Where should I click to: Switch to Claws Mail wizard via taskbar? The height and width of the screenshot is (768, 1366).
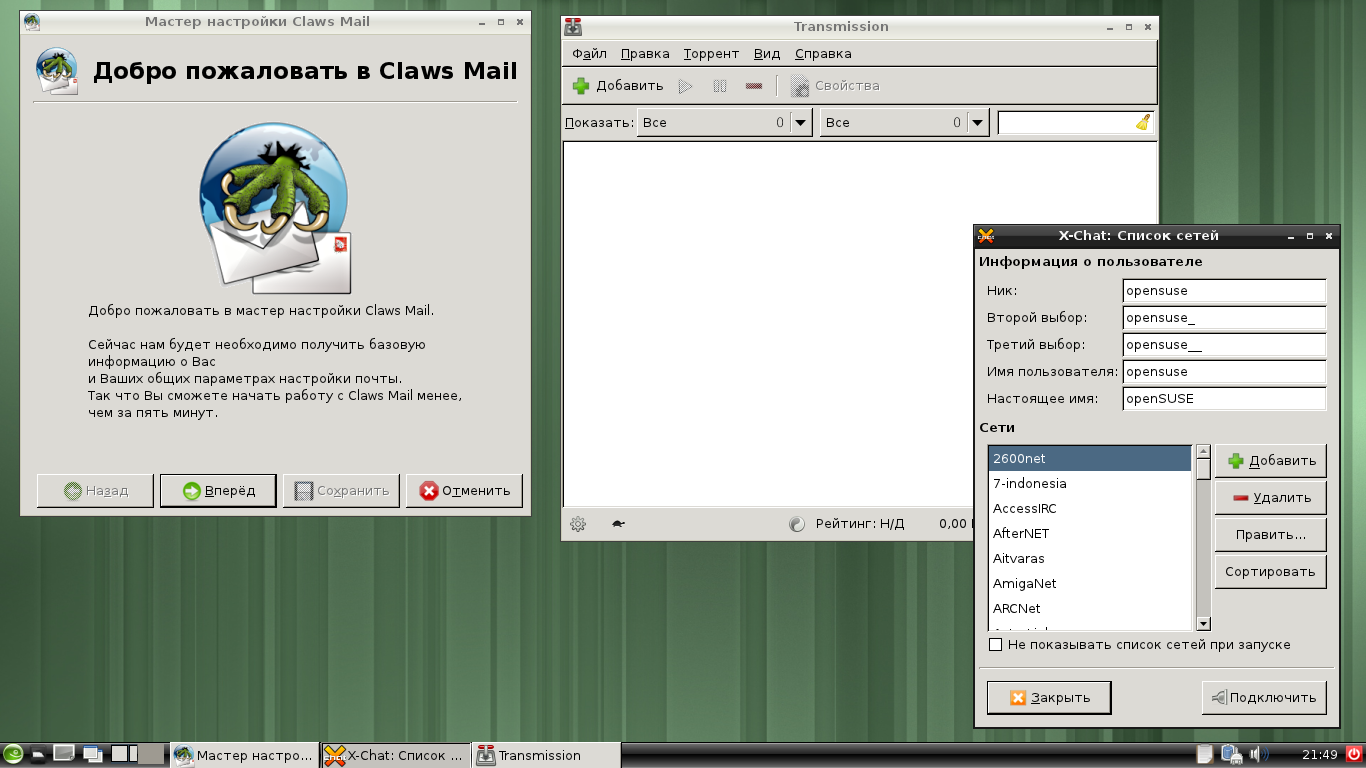click(244, 755)
